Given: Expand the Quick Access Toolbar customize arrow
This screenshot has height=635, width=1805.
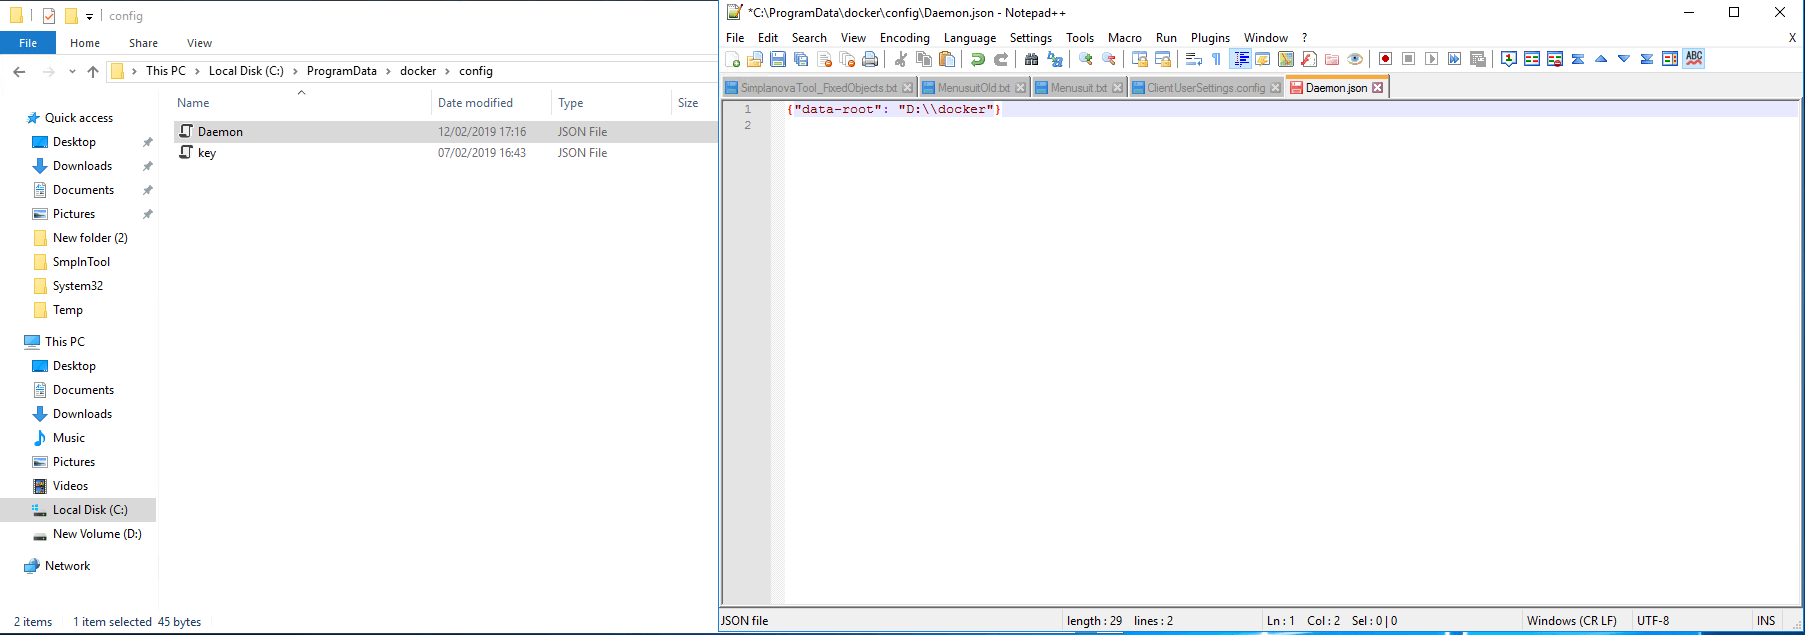Looking at the screenshot, I should [x=89, y=16].
